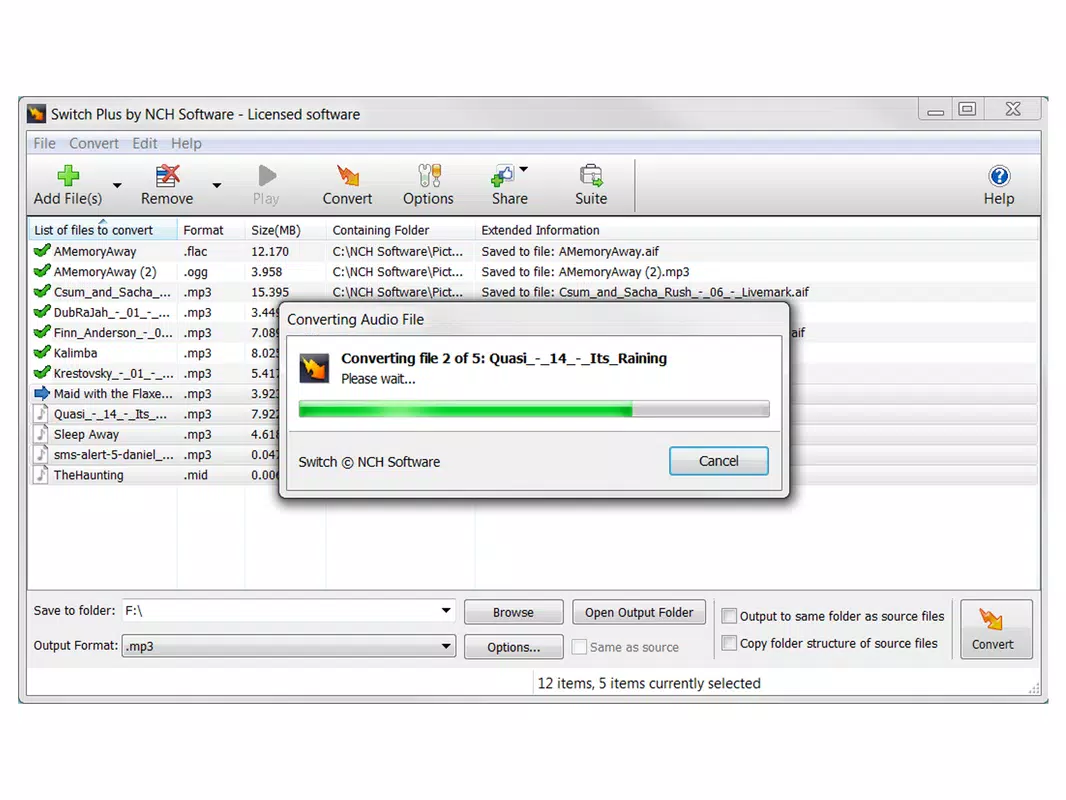This screenshot has width=1066, height=800.
Task: Click the Browse button
Action: [513, 612]
